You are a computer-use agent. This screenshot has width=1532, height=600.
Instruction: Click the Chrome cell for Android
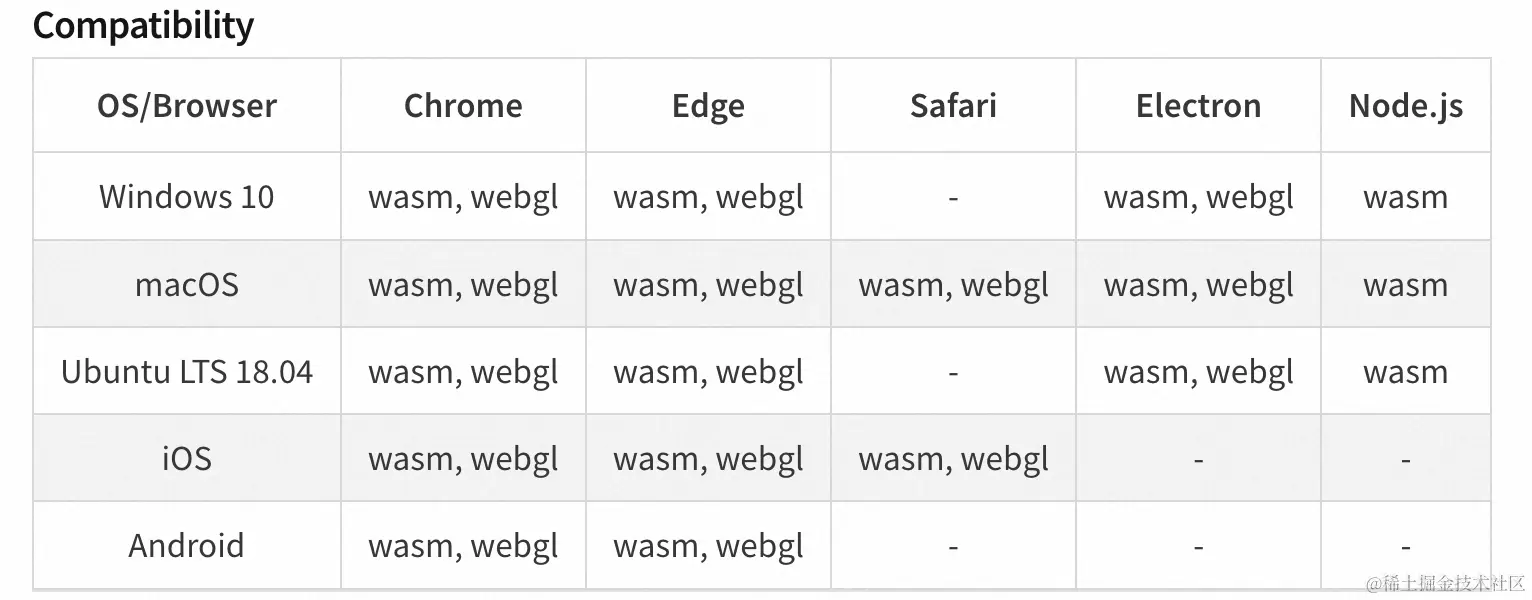(463, 546)
